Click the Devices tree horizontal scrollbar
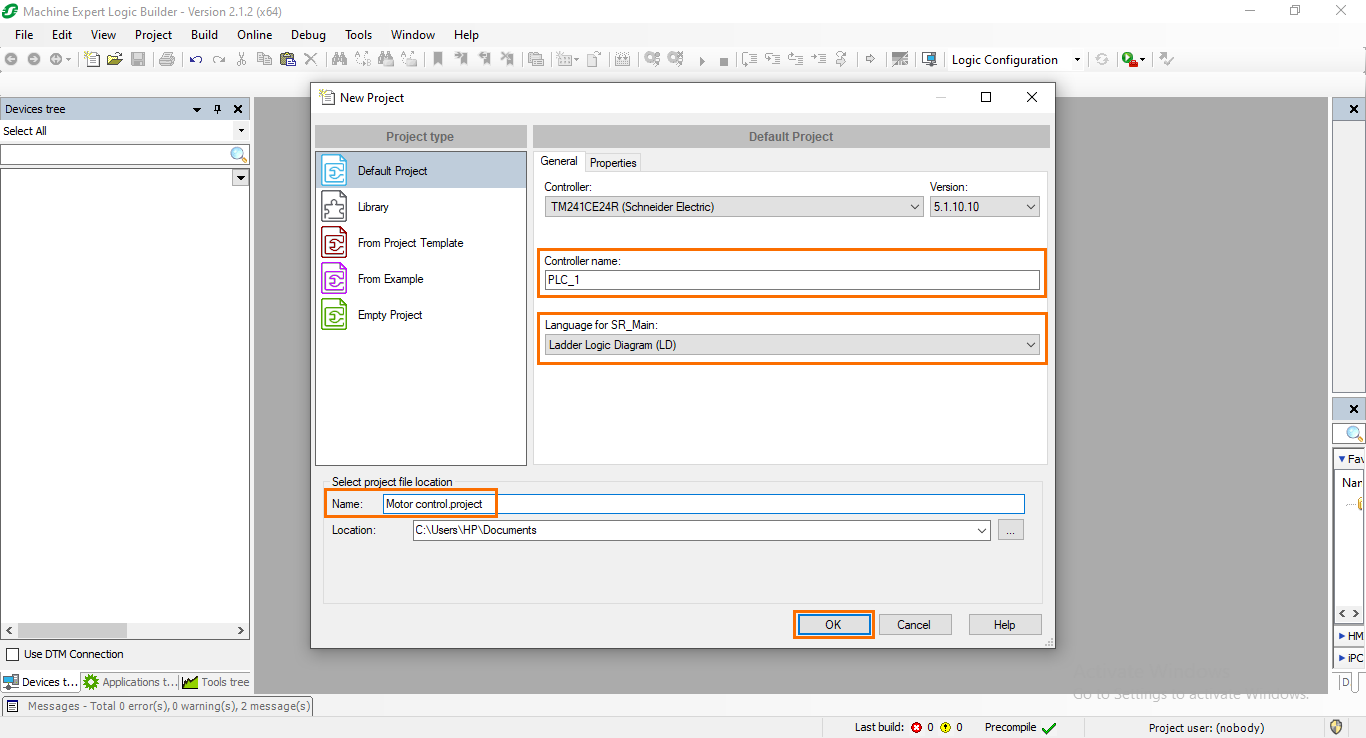This screenshot has height=738, width=1366. 125,631
